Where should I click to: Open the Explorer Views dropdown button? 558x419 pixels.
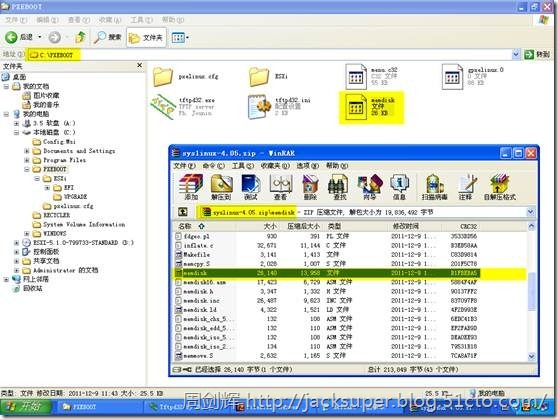(x=180, y=37)
